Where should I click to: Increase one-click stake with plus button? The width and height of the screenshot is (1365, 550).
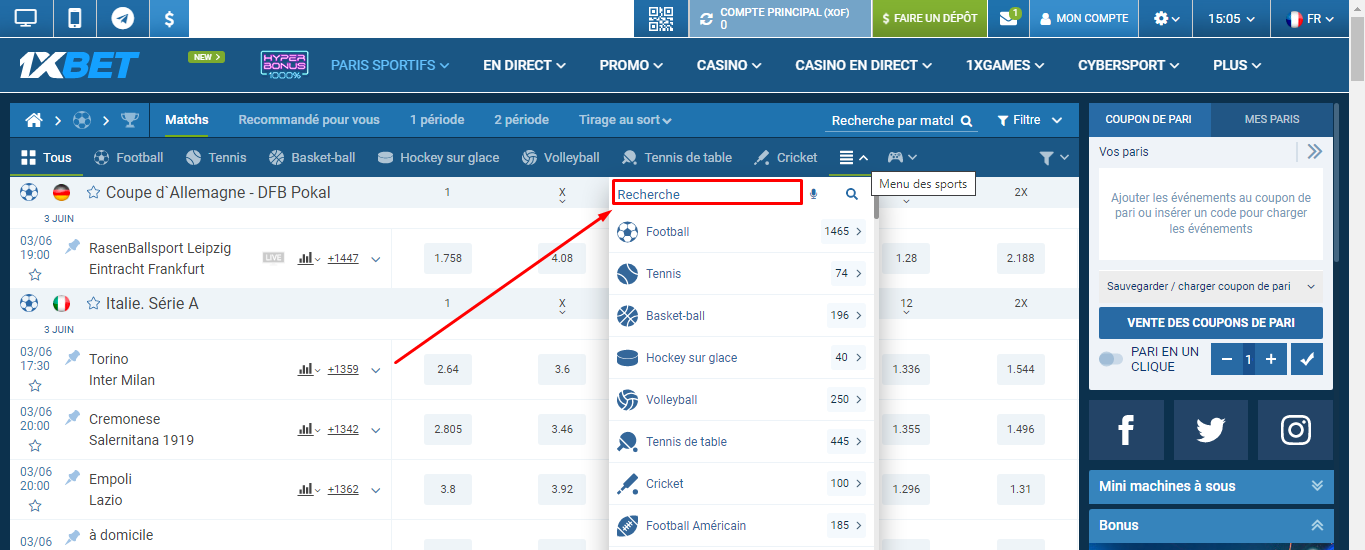[1270, 359]
